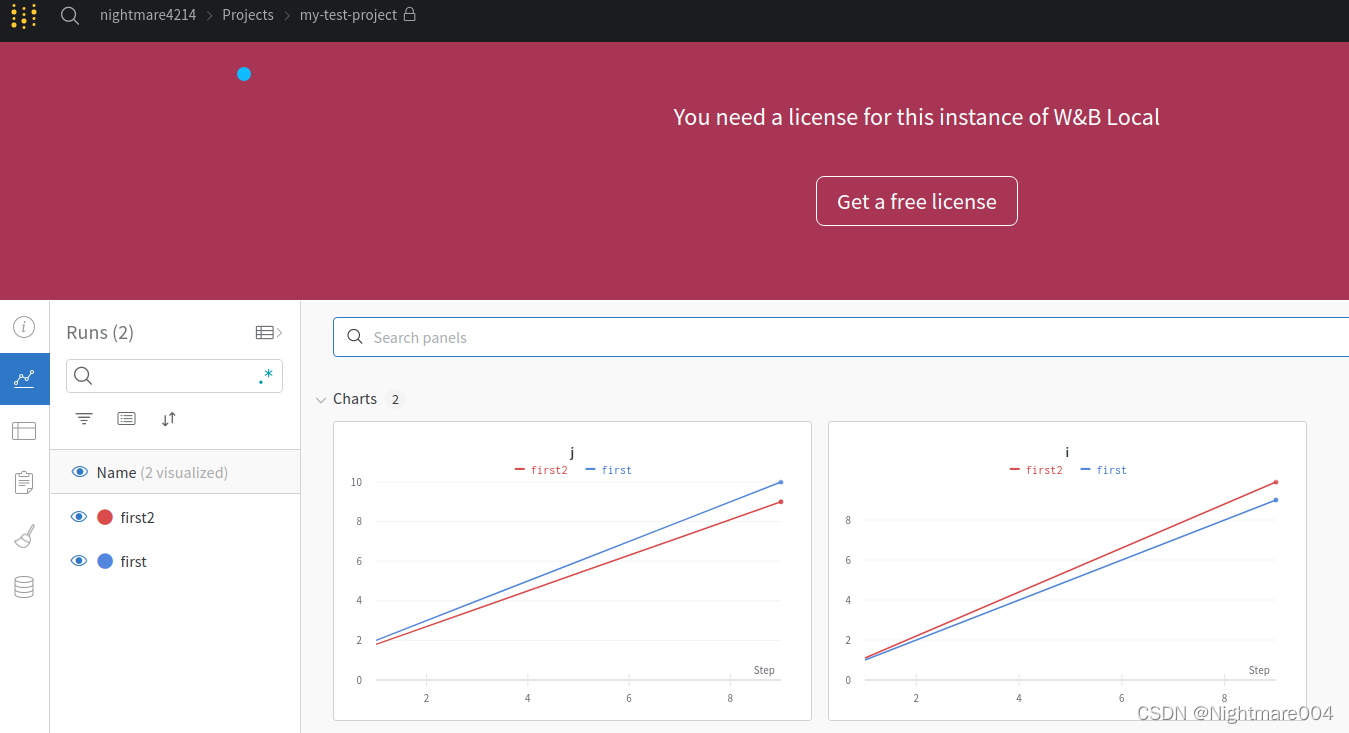Click the chart i title
Image resolution: width=1349 pixels, height=733 pixels.
(x=1067, y=453)
